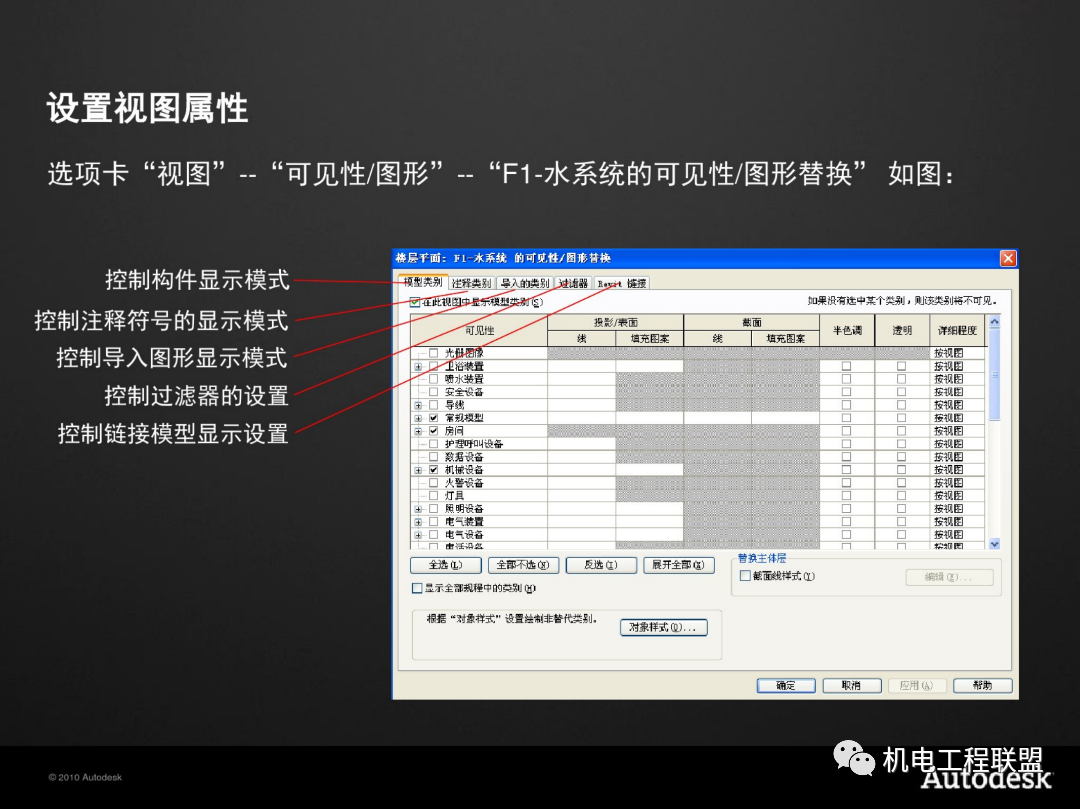Expand the 常规模型 category

tap(418, 418)
